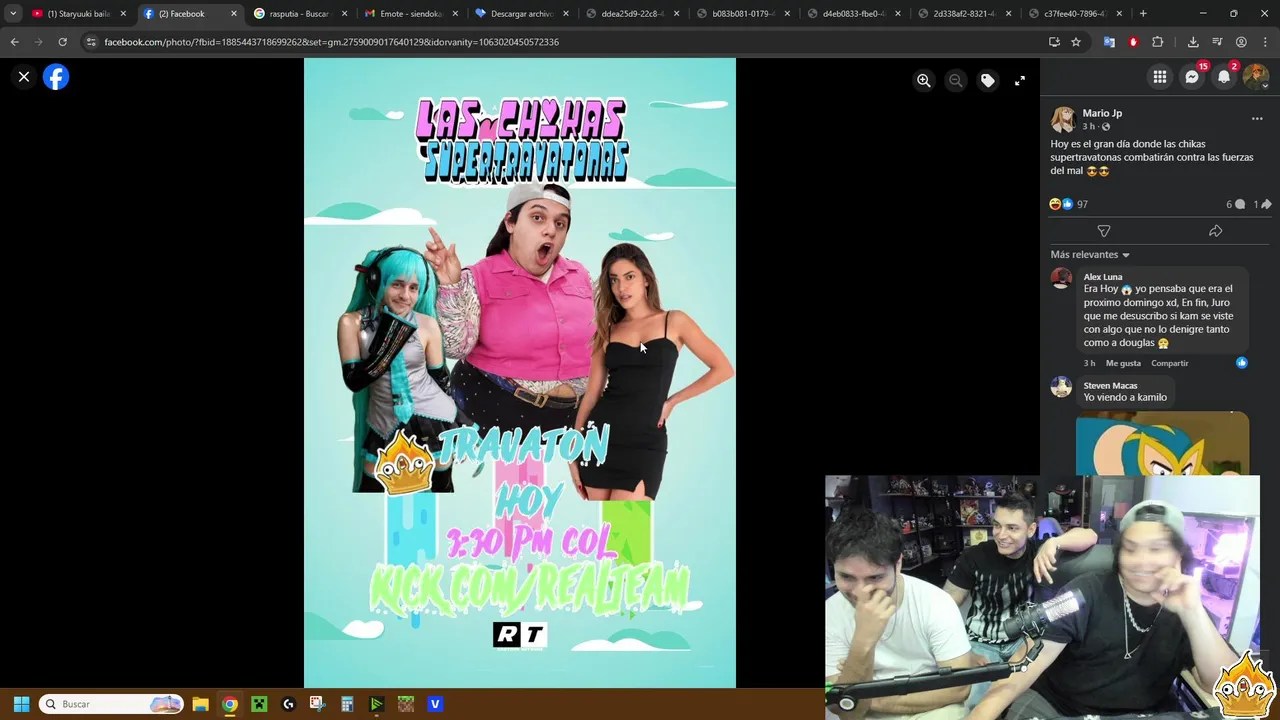Open the red extension icon
Viewport: 1280px width, 720px height.
[1133, 42]
